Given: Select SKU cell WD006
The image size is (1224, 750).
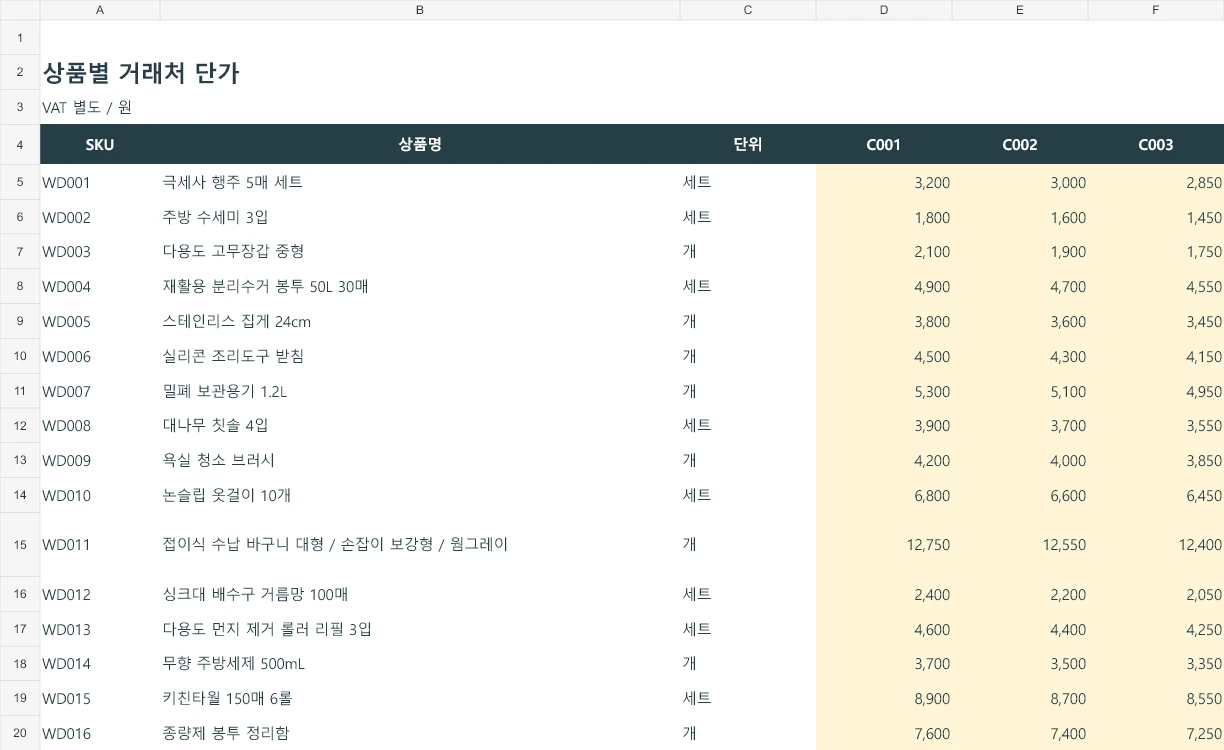Looking at the screenshot, I should [100, 356].
